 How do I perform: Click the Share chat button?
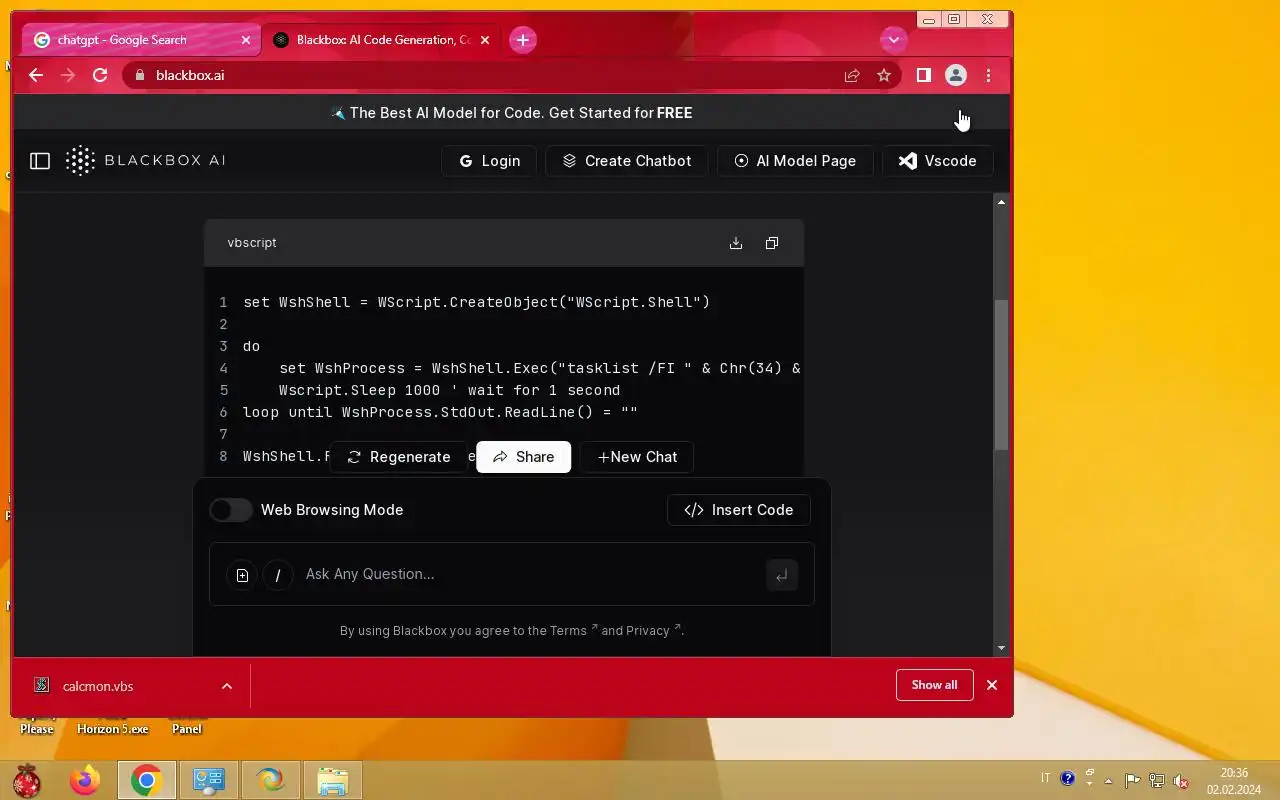524,457
